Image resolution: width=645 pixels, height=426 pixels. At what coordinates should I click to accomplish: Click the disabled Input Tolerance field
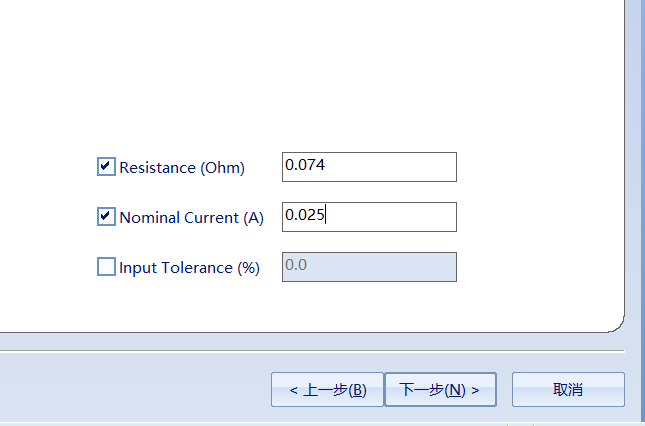tap(369, 267)
